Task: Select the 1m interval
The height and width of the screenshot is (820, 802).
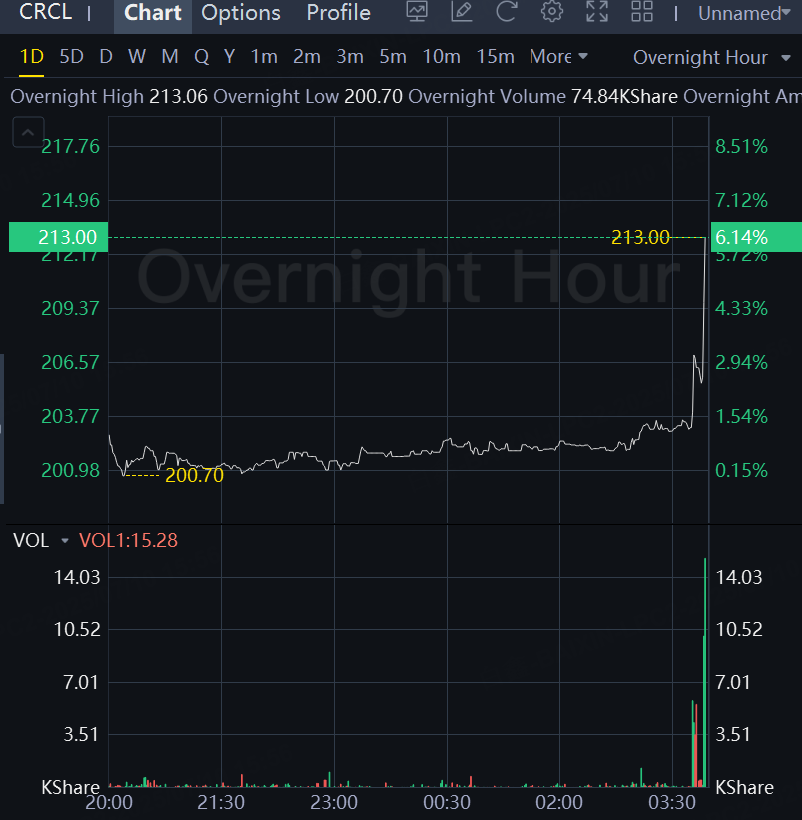Action: tap(264, 56)
